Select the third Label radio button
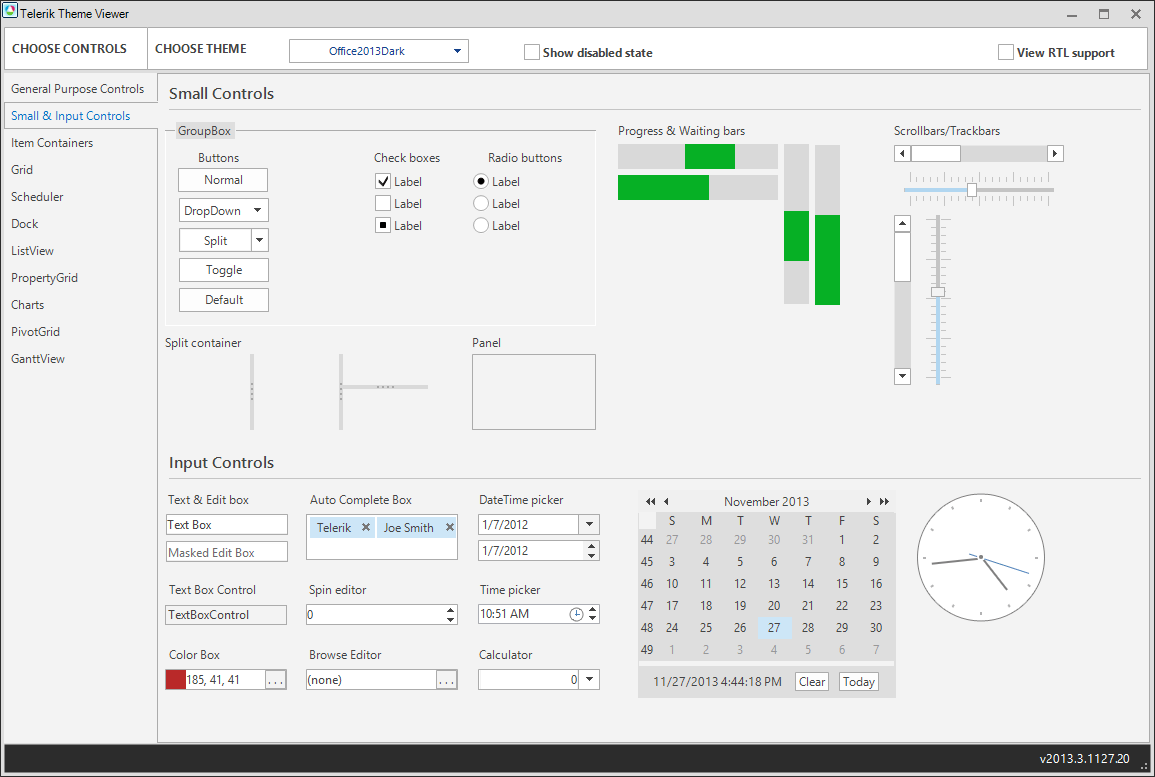The image size is (1155, 777). (481, 225)
